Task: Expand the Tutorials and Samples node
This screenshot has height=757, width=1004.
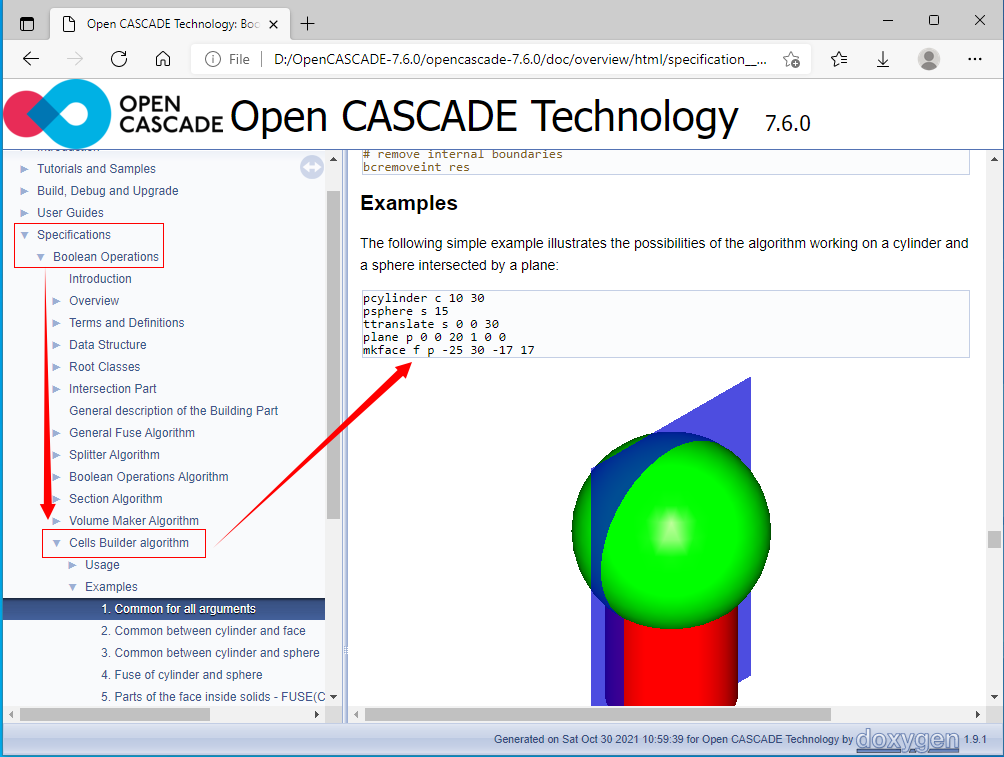Action: [24, 169]
